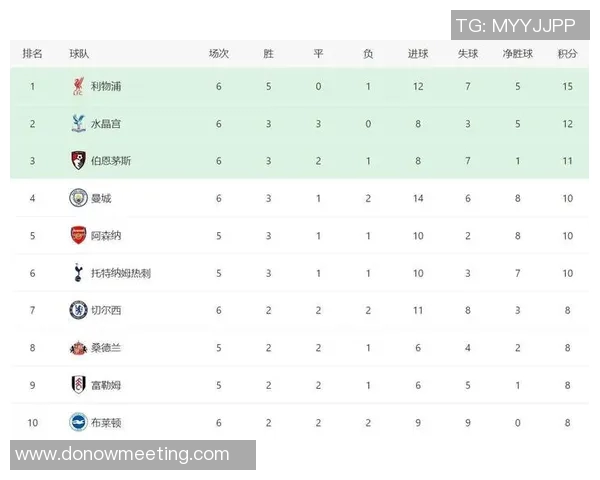
Task: Open the 布莱顿 team name link
Action: pos(106,422)
